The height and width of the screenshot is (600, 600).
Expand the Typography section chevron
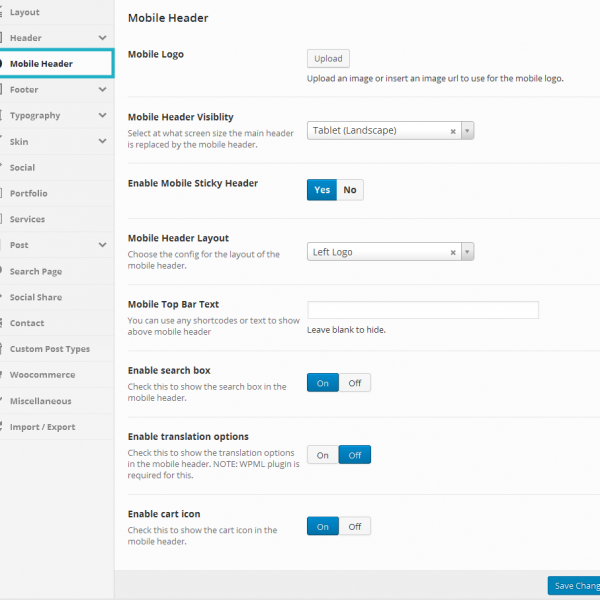(103, 116)
